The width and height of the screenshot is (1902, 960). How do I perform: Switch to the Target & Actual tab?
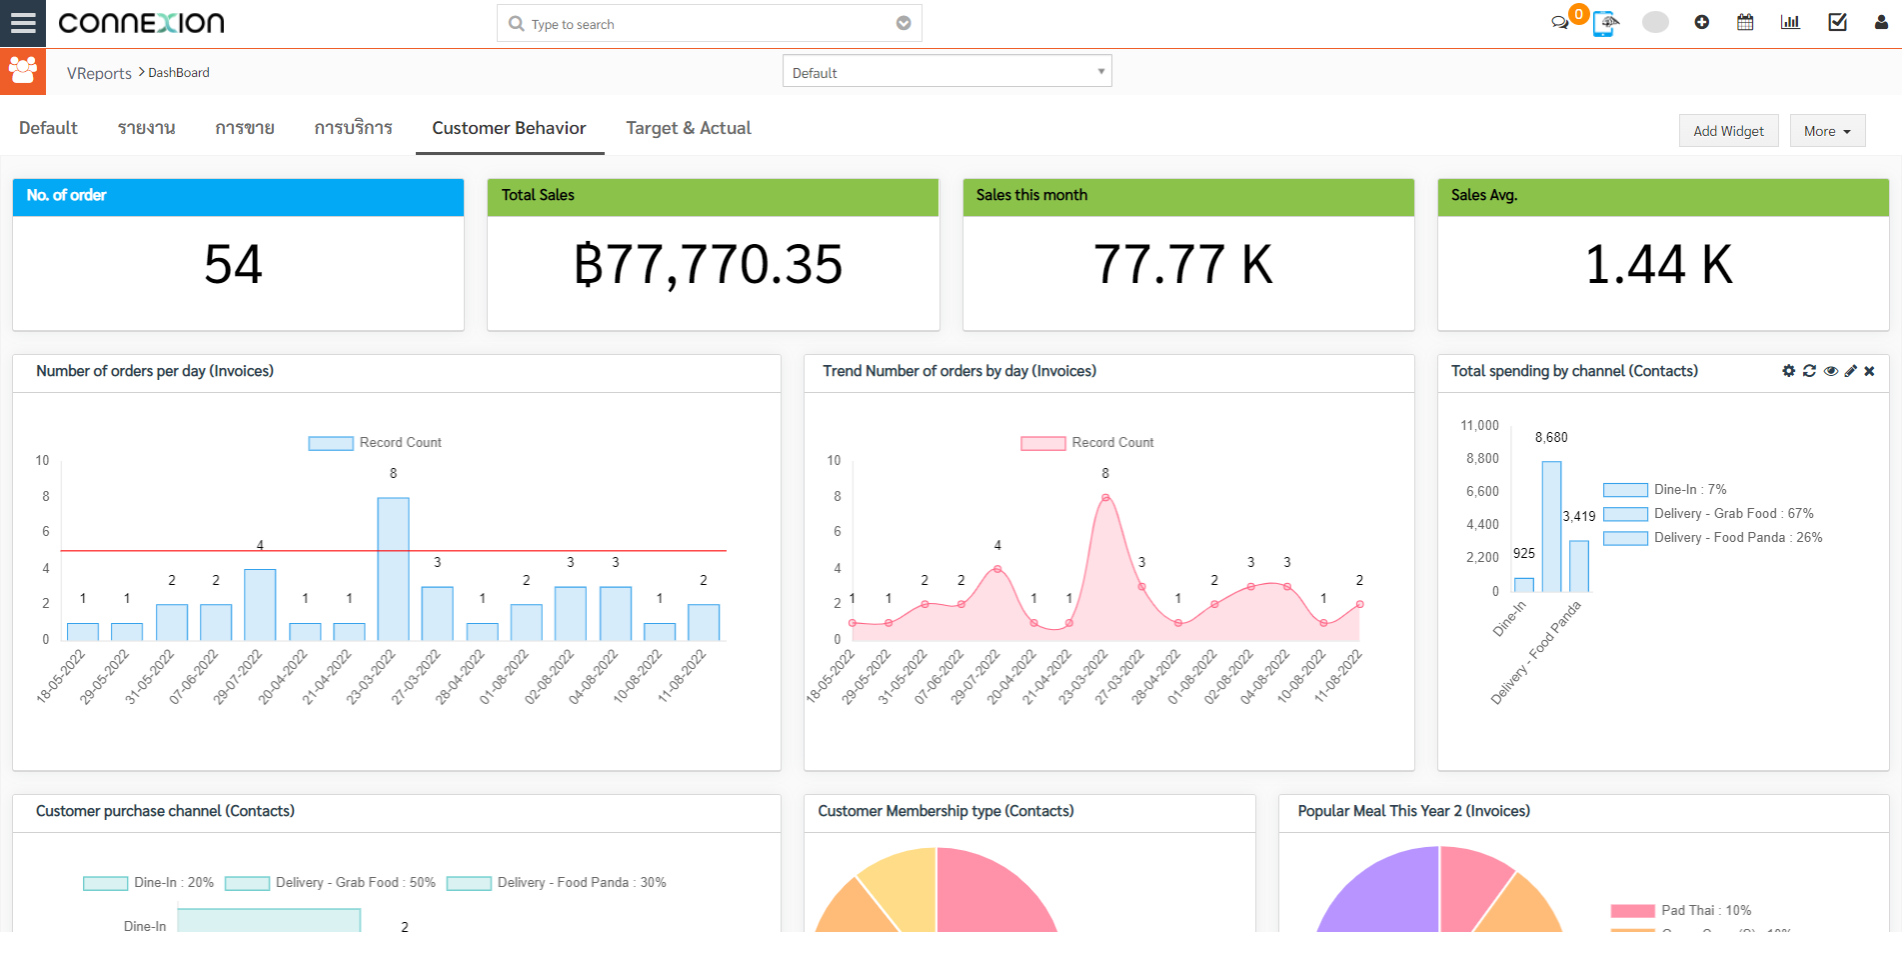[688, 128]
